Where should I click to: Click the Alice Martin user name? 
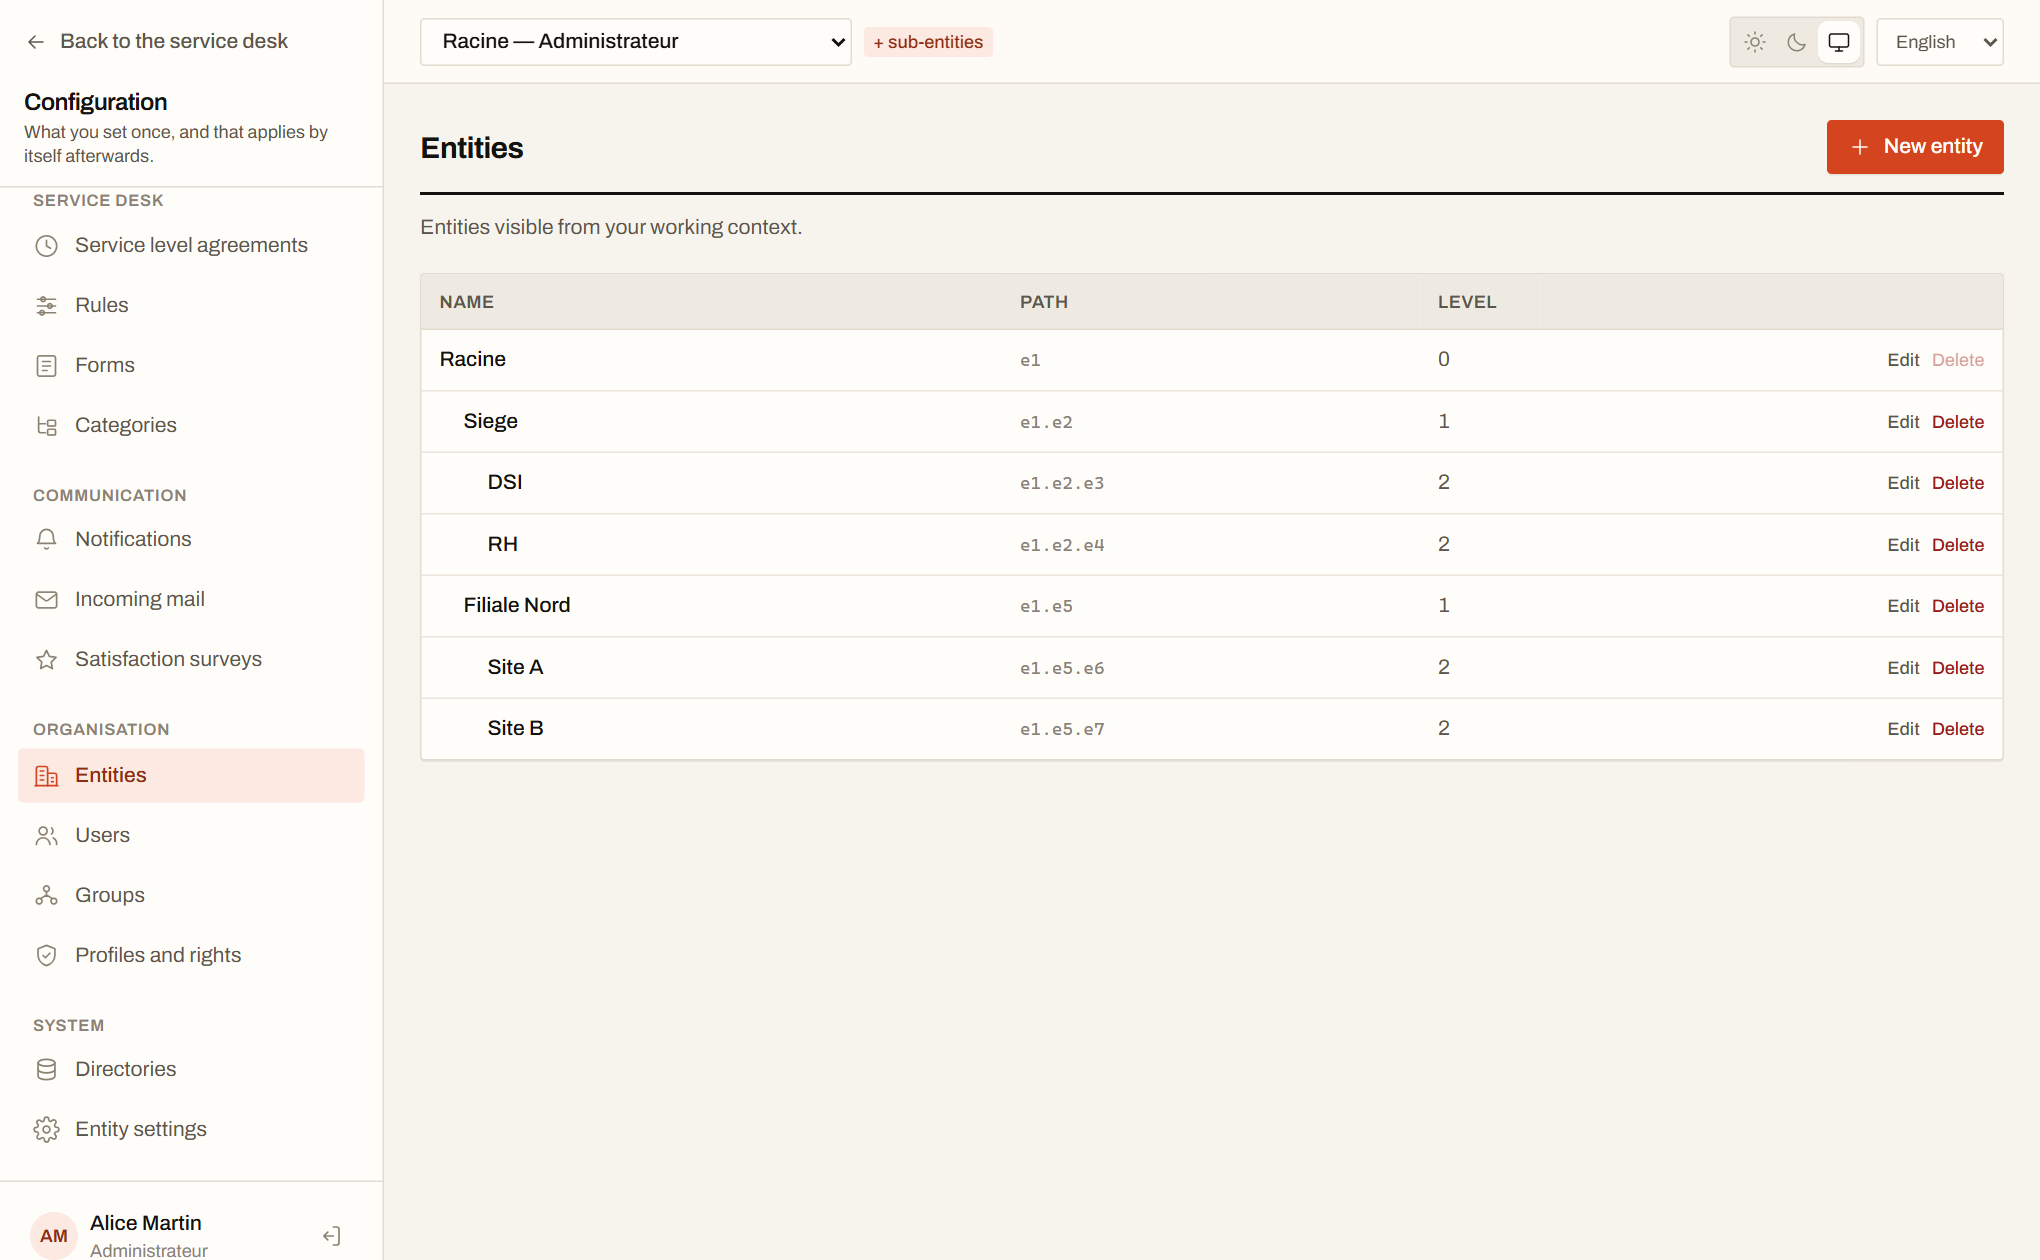point(146,1223)
